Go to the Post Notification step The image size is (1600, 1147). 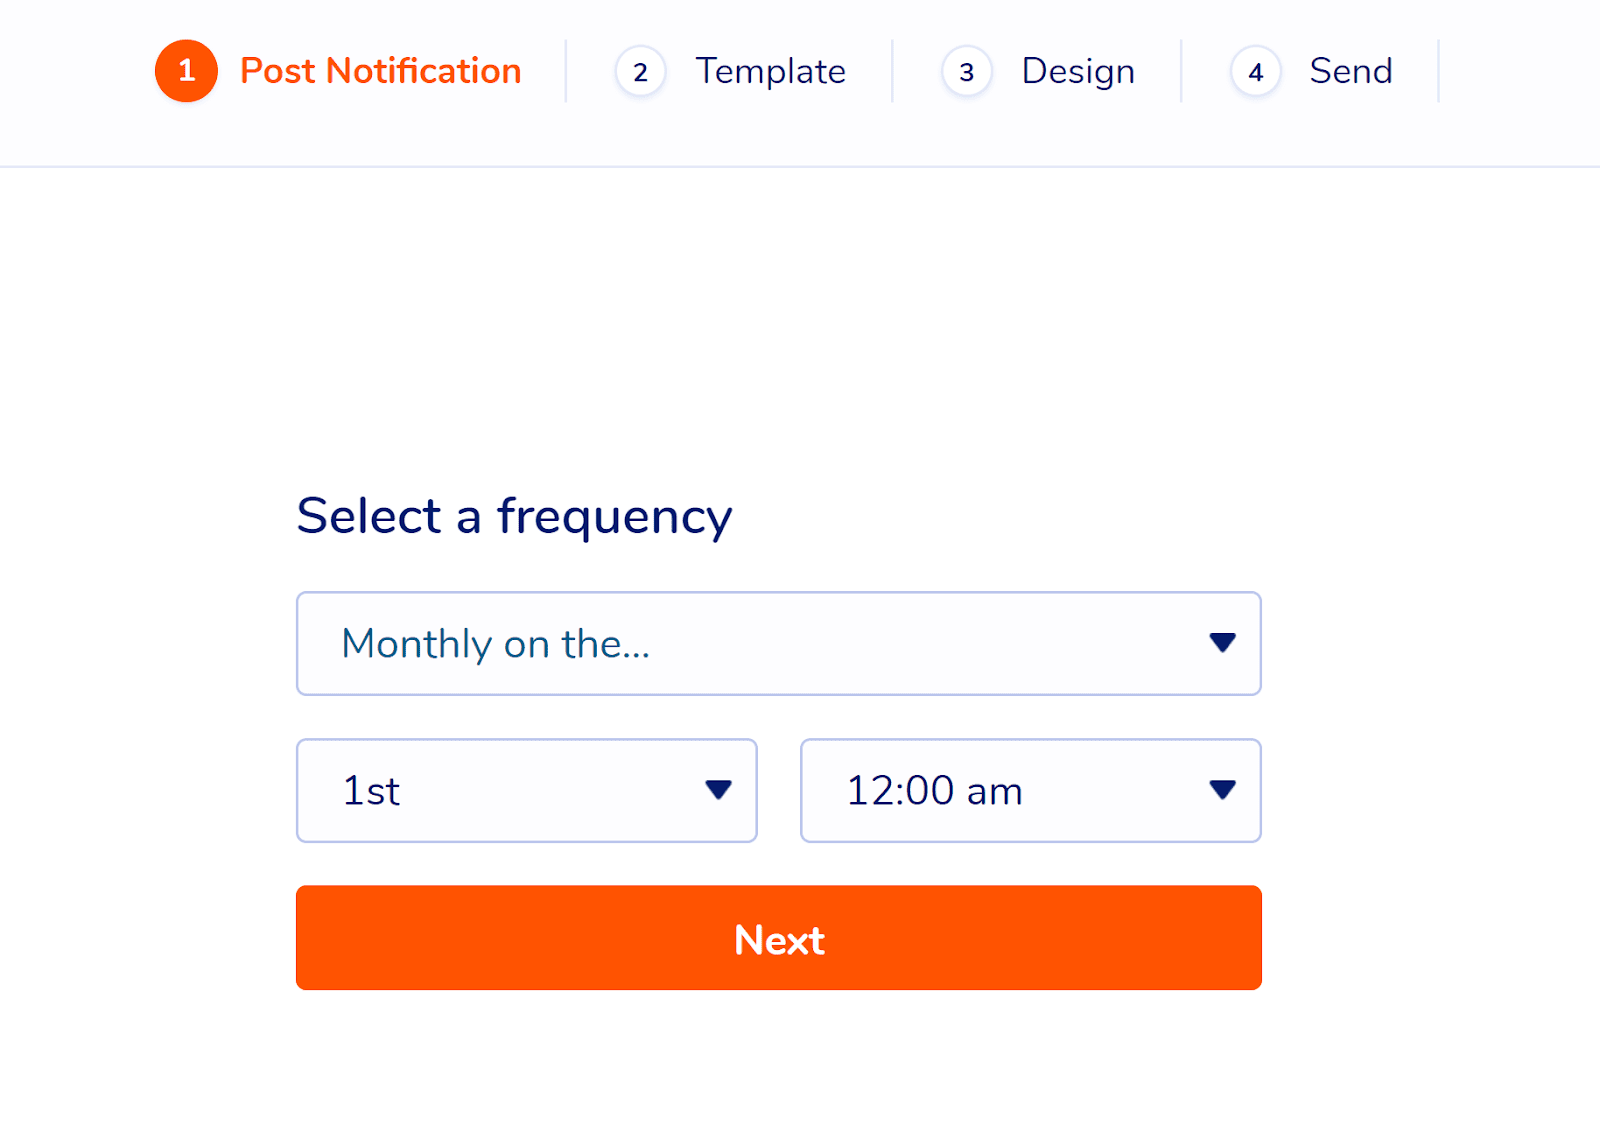click(380, 71)
